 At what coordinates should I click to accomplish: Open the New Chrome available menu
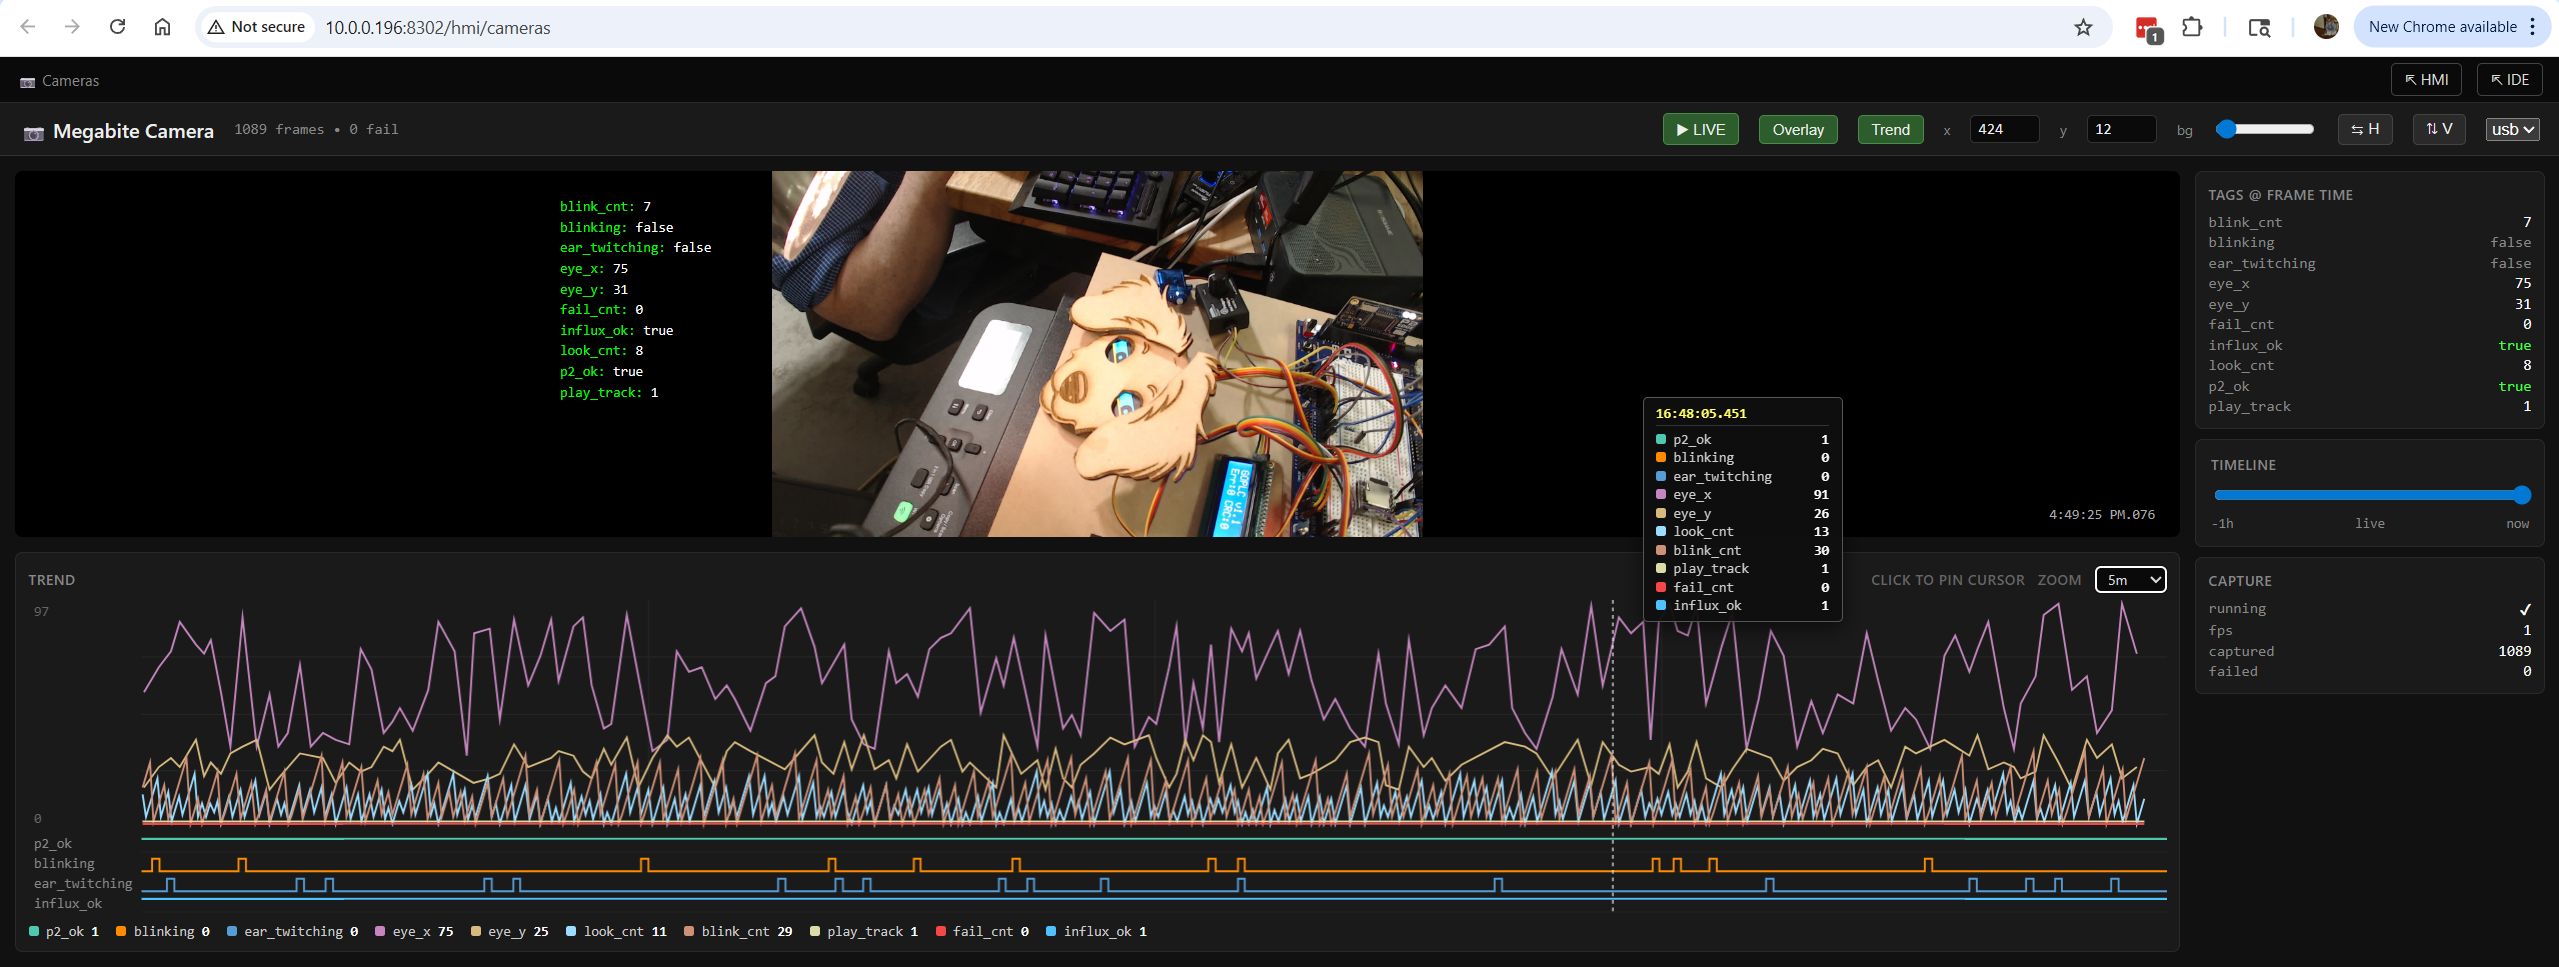pos(2452,27)
